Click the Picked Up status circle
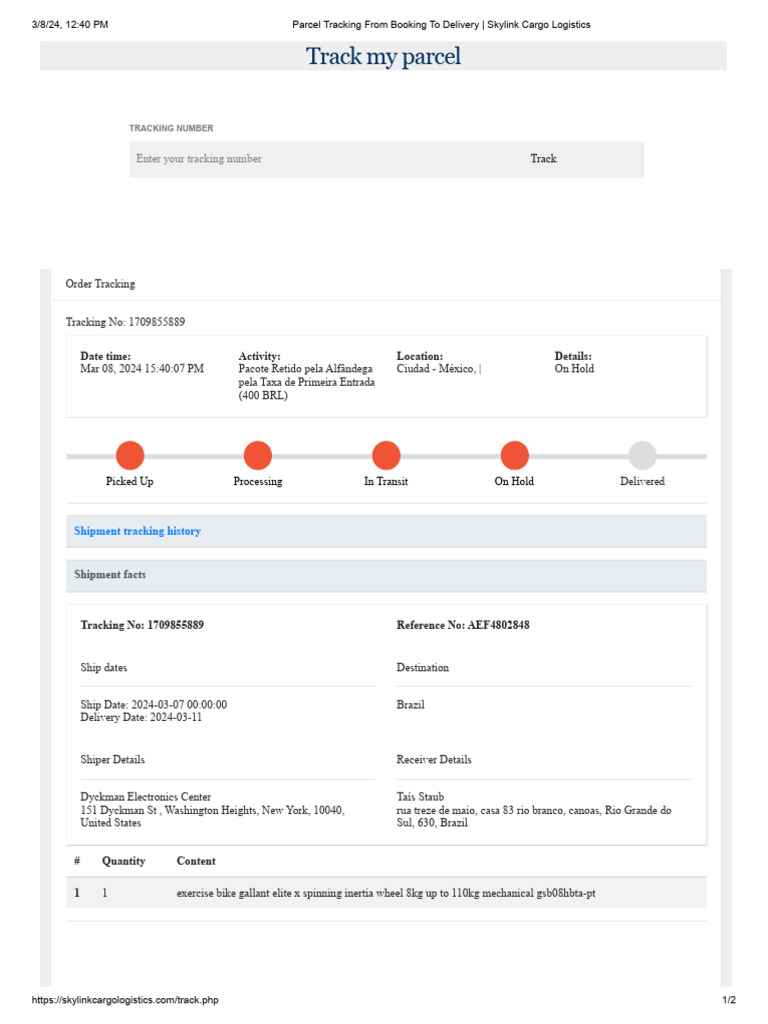Viewport: 768px width, 1024px height. pos(130,456)
